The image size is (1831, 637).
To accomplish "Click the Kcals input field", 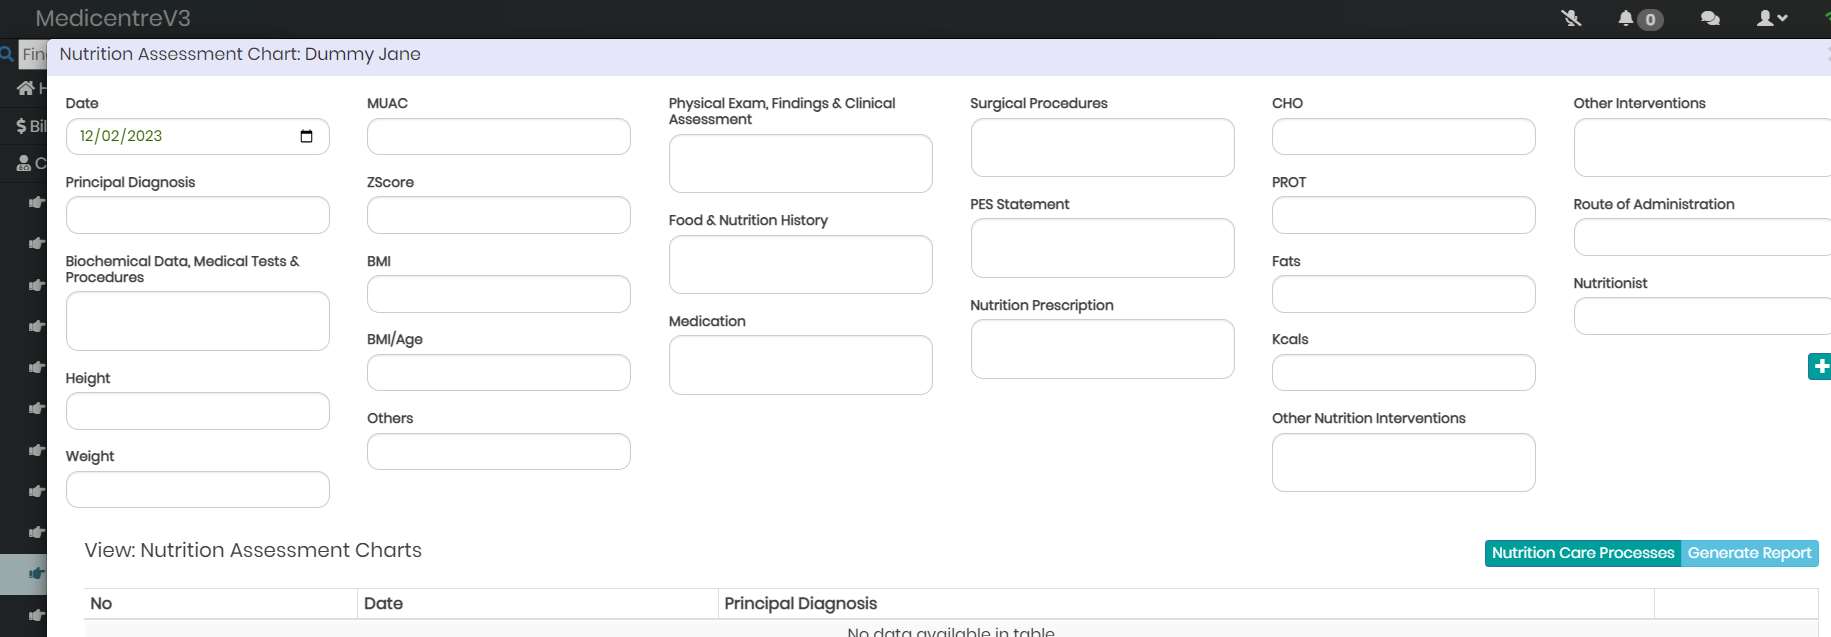I will (x=1404, y=373).
